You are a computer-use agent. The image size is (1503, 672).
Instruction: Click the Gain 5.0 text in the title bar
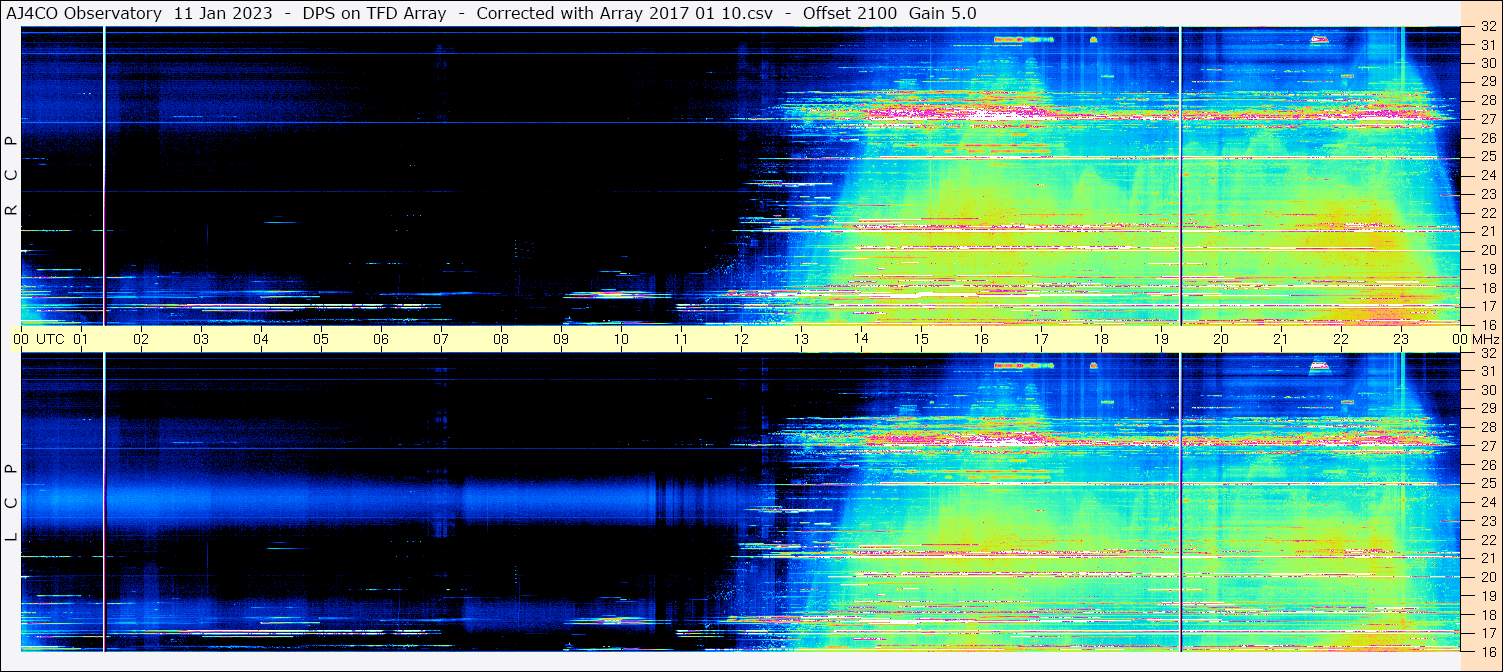tap(942, 13)
